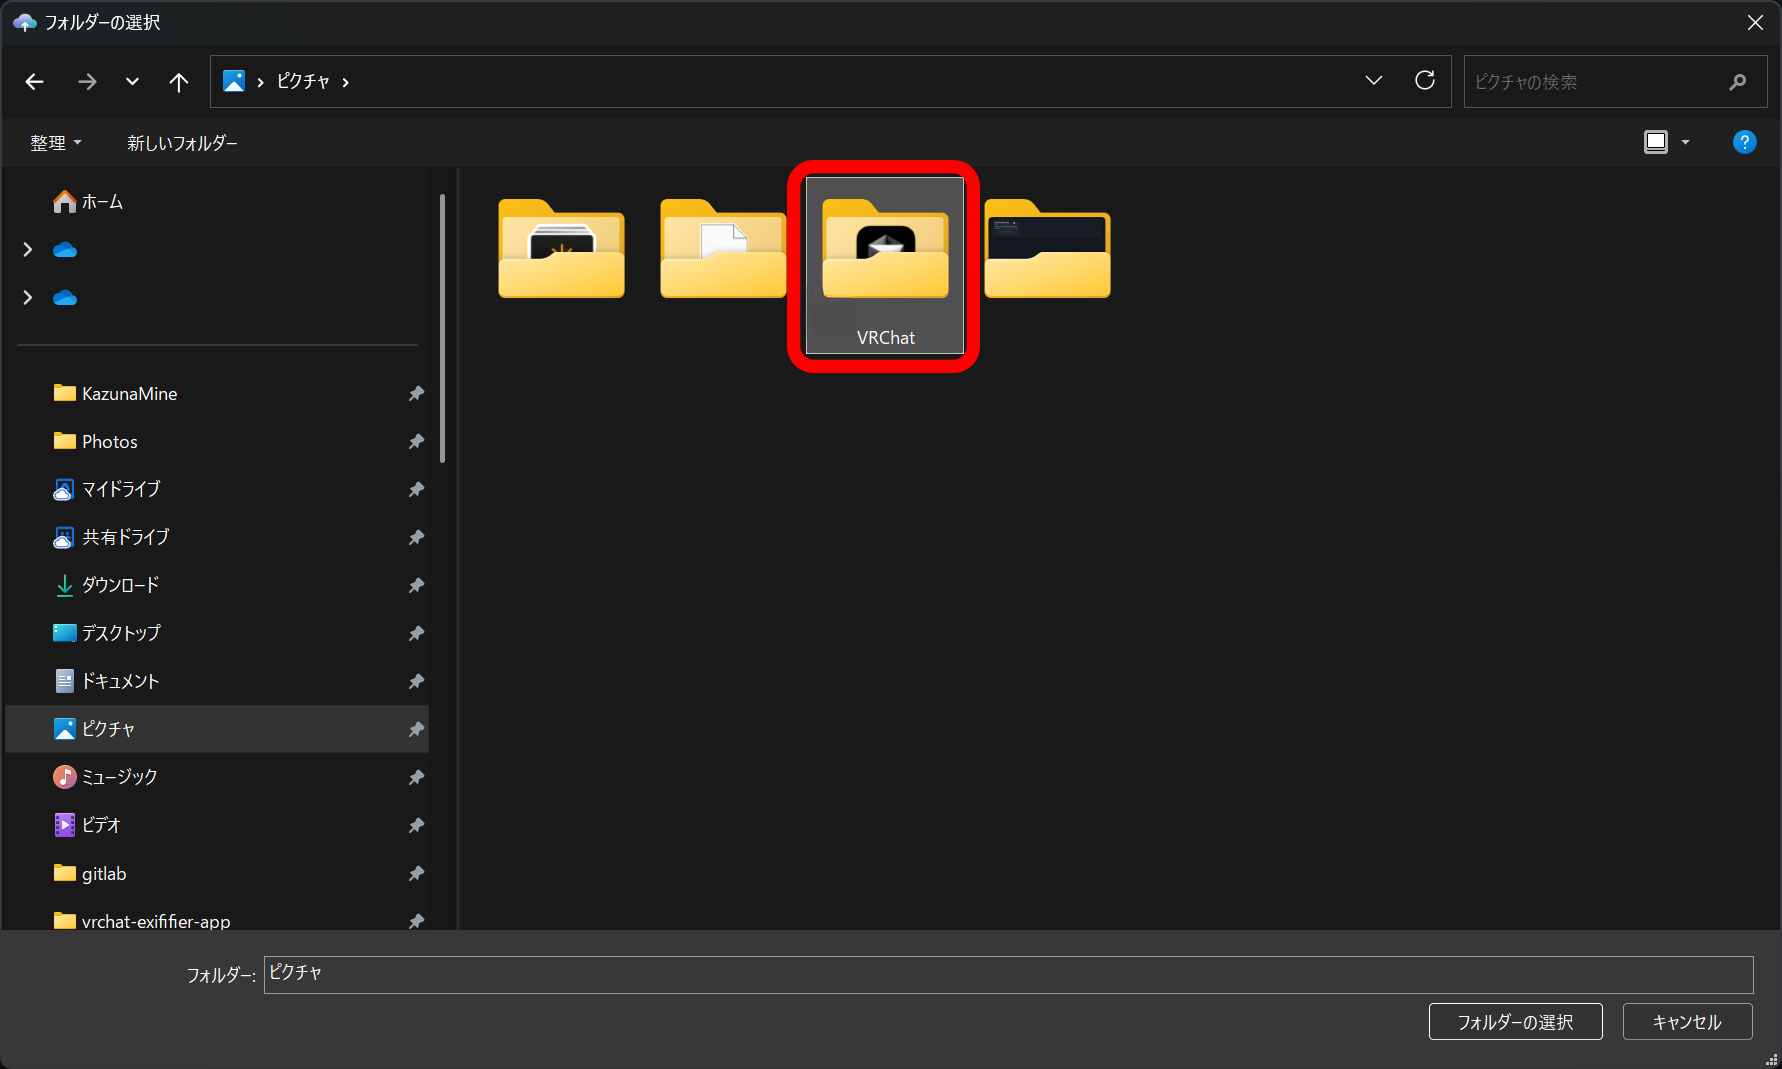Unpin the Photos folder pin icon
This screenshot has width=1782, height=1069.
(x=416, y=441)
